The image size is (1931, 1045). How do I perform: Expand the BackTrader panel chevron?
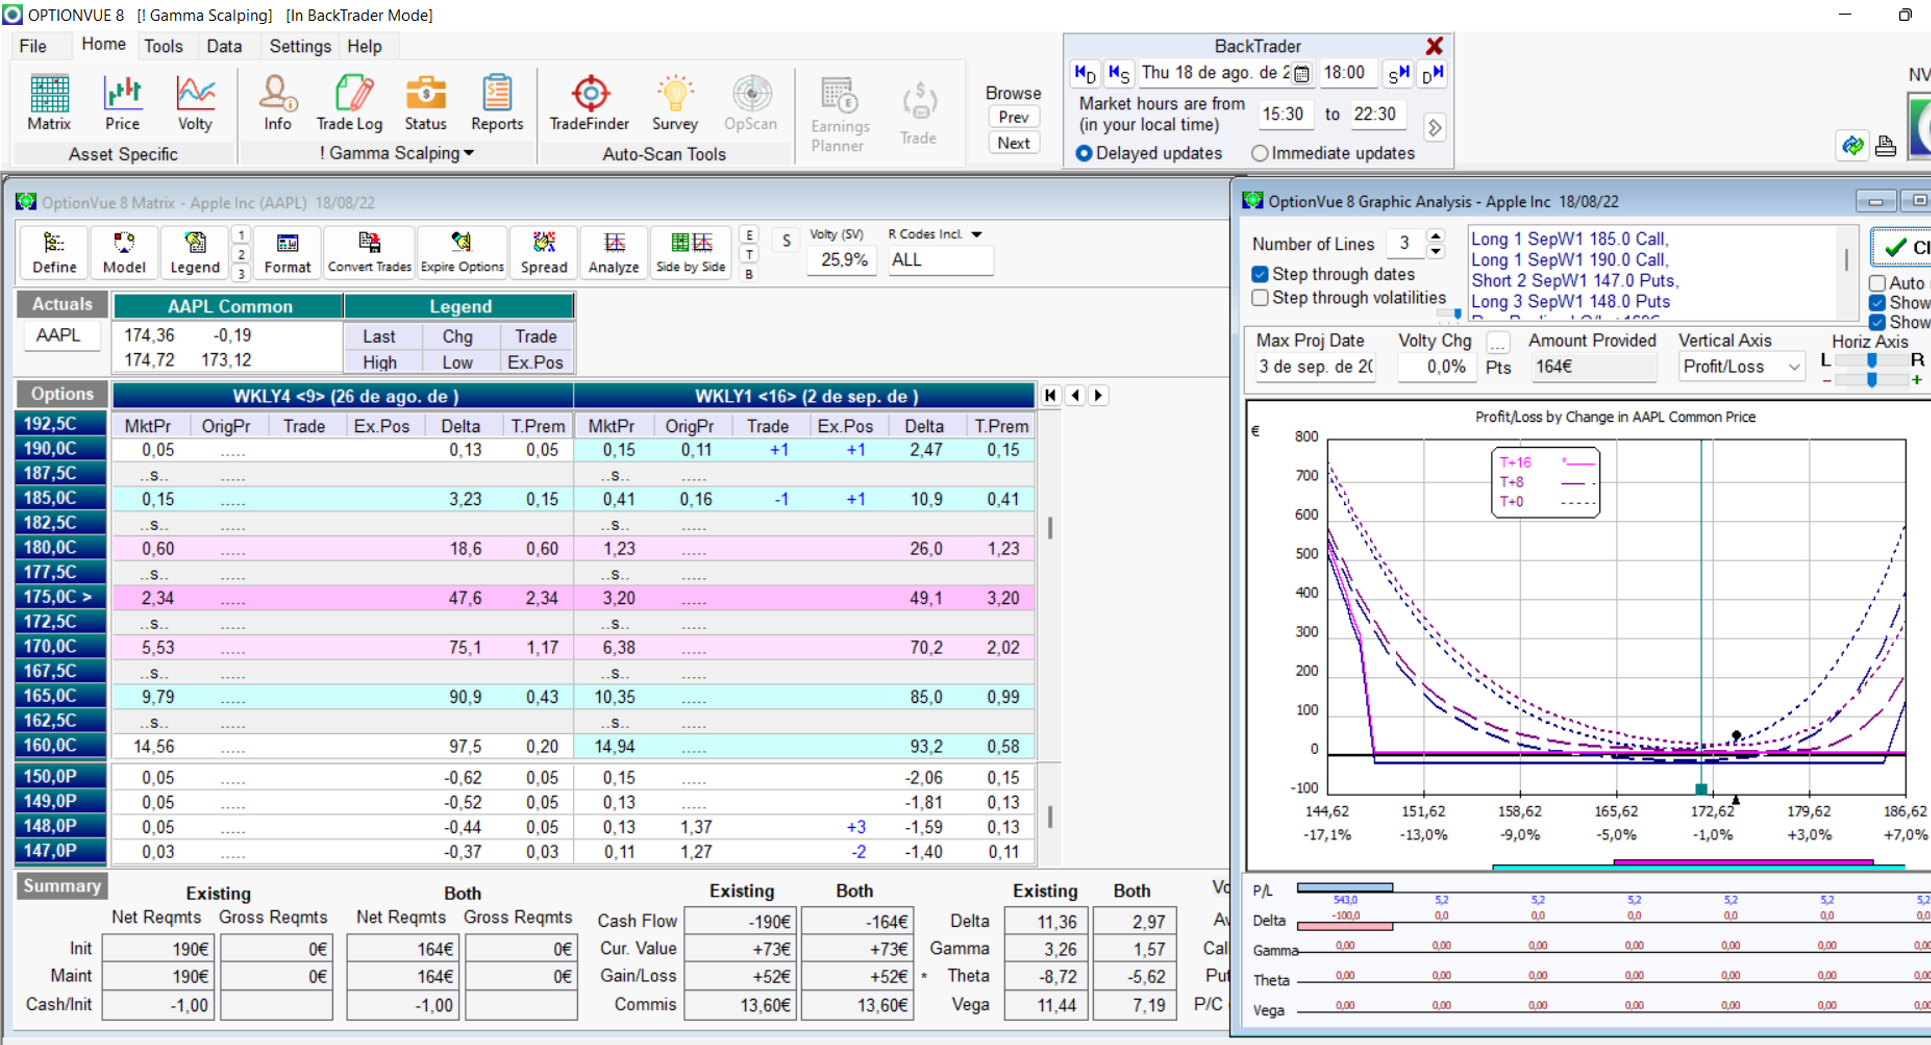coord(1435,128)
